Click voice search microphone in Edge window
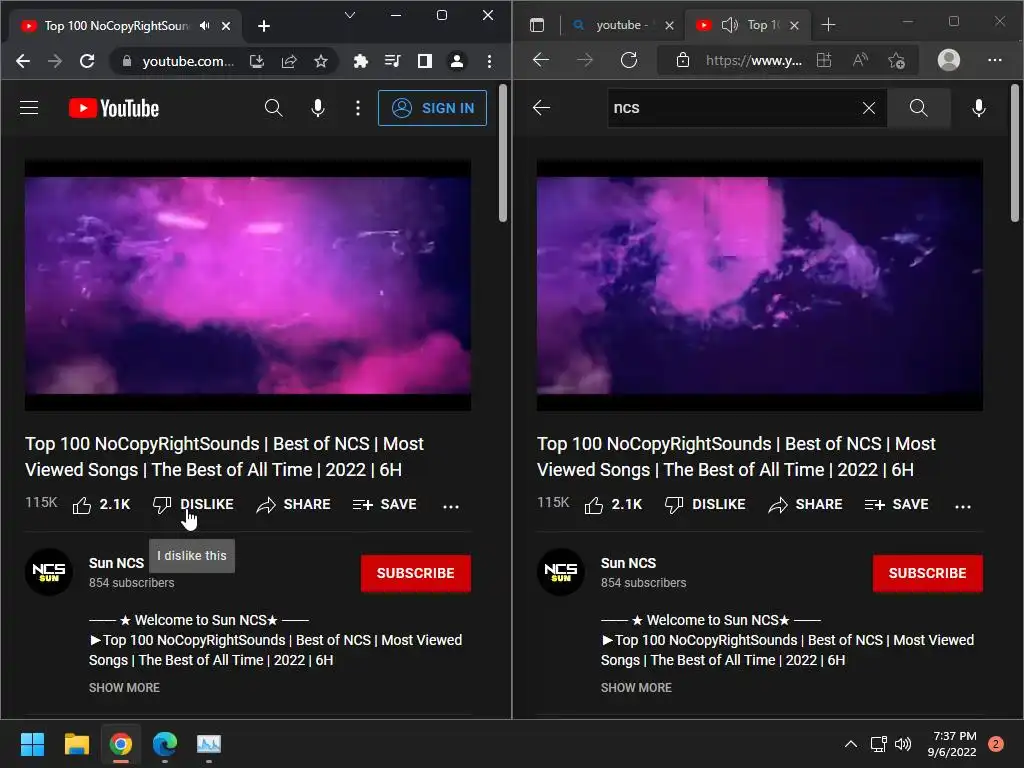 [x=979, y=108]
